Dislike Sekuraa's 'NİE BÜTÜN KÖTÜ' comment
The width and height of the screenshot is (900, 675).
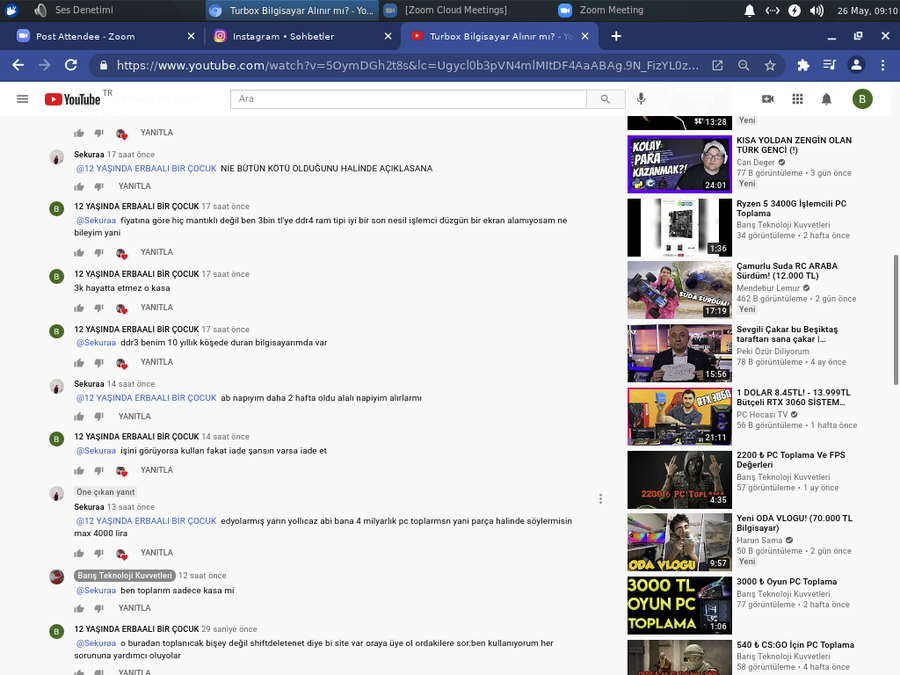click(x=99, y=187)
